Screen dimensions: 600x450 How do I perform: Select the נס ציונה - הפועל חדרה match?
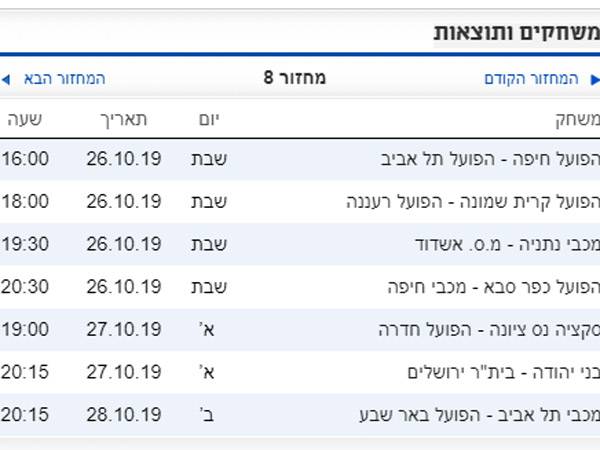(x=488, y=329)
